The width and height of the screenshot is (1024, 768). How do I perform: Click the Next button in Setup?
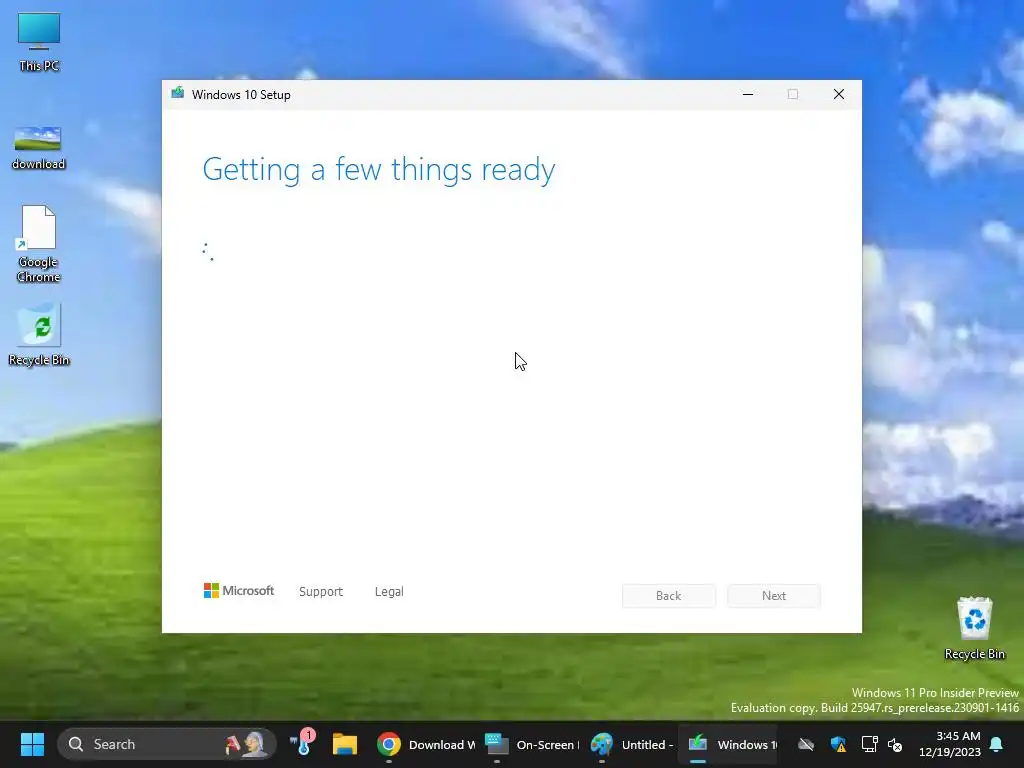click(774, 596)
